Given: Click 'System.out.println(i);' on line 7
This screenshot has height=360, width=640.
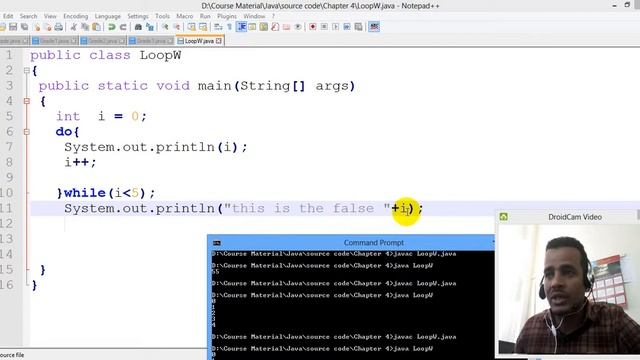Looking at the screenshot, I should click(x=156, y=147).
